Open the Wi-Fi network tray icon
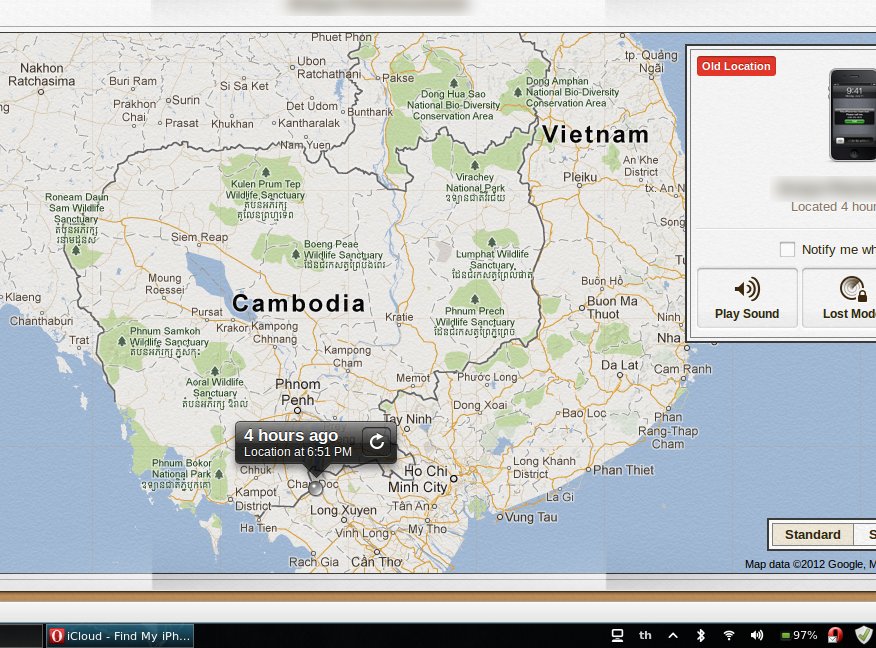This screenshot has height=648, width=876. point(729,635)
